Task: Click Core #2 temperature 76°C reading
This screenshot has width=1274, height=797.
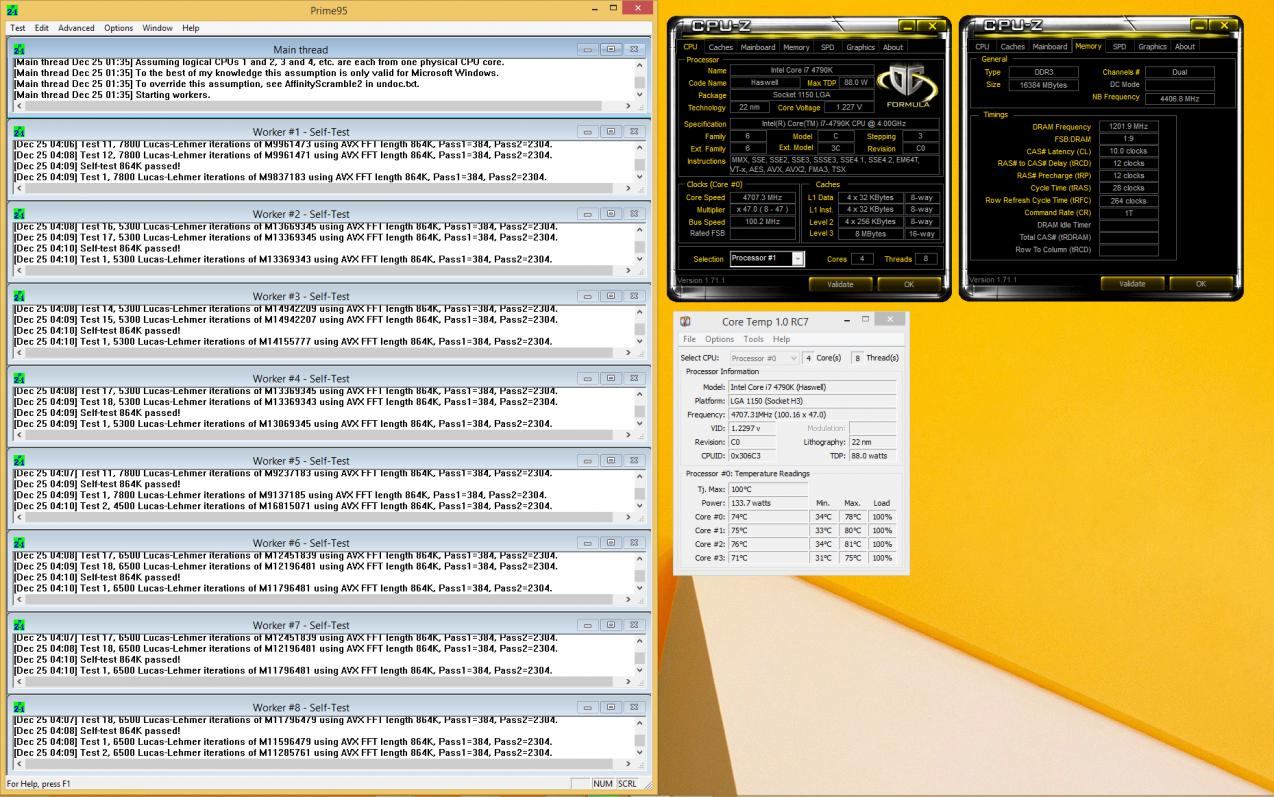Action: pos(767,544)
